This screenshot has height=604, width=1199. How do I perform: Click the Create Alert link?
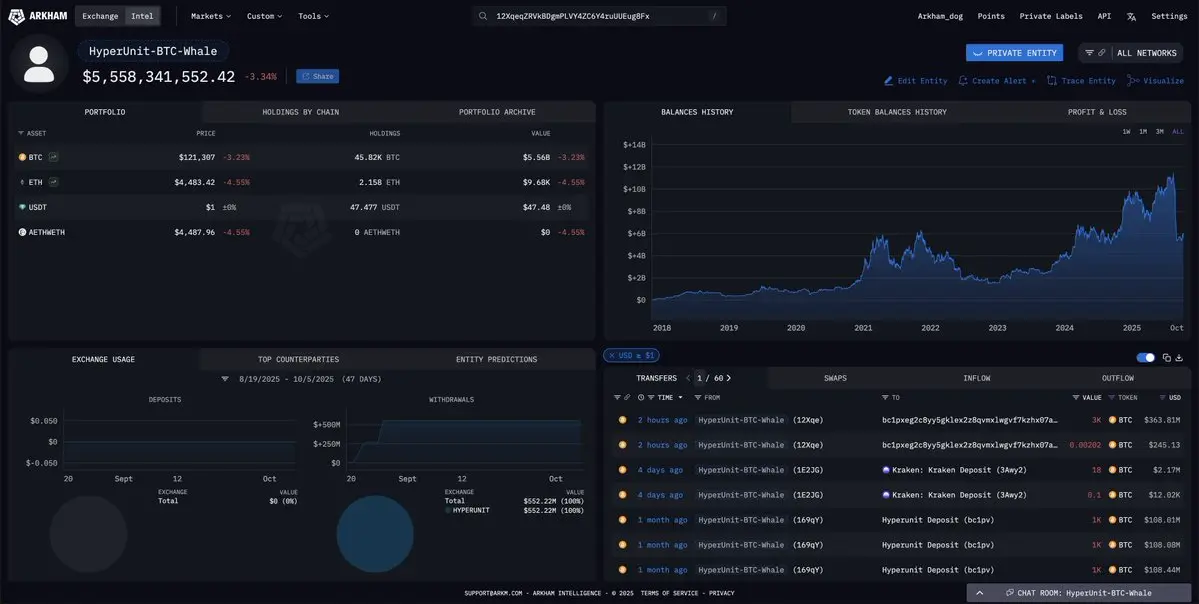997,80
